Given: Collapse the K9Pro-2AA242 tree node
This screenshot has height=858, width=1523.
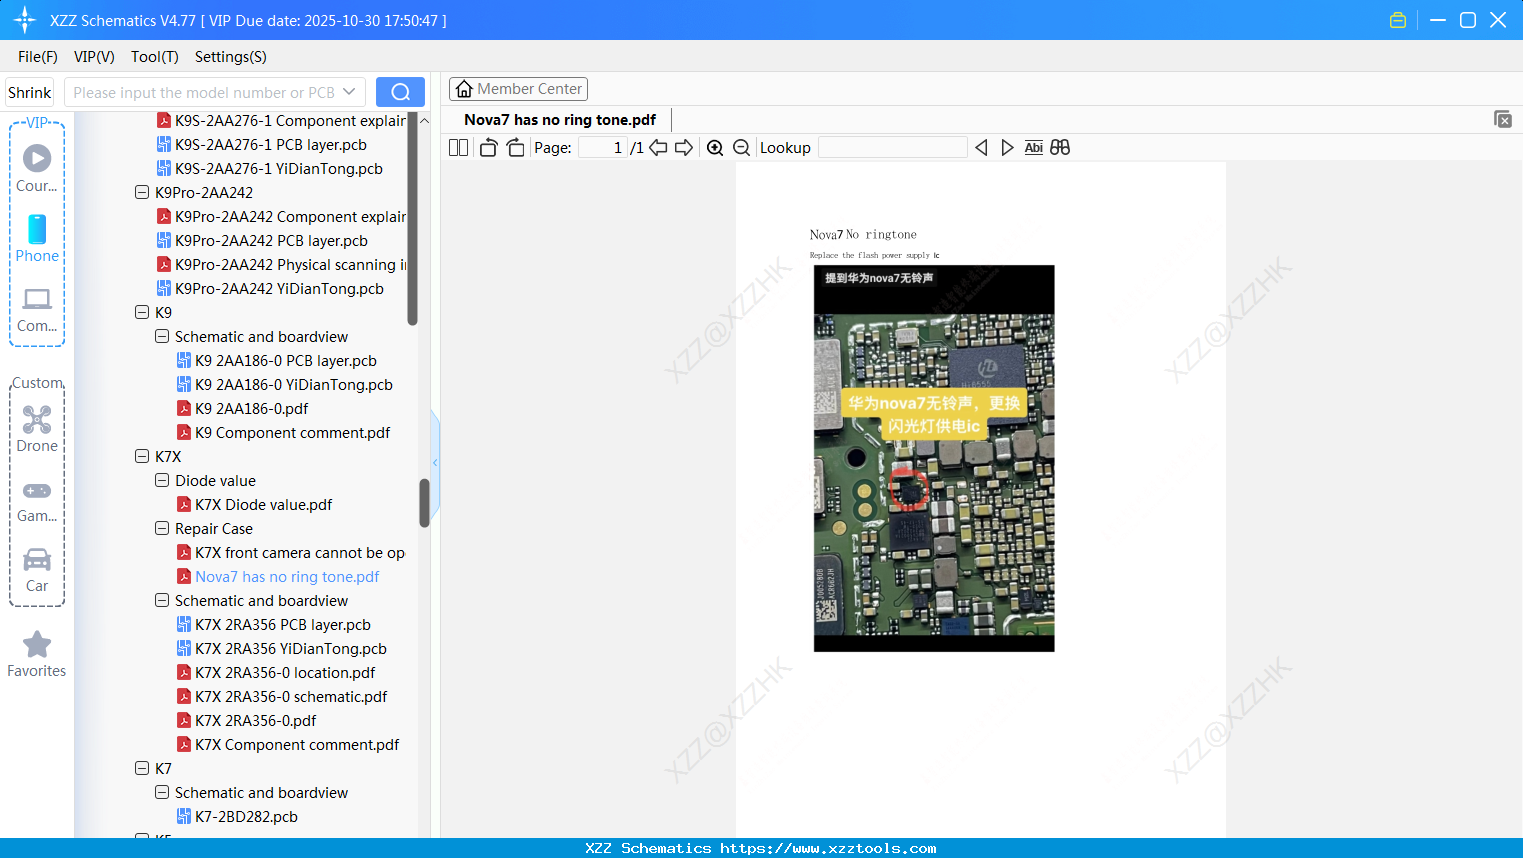Looking at the screenshot, I should coord(142,192).
